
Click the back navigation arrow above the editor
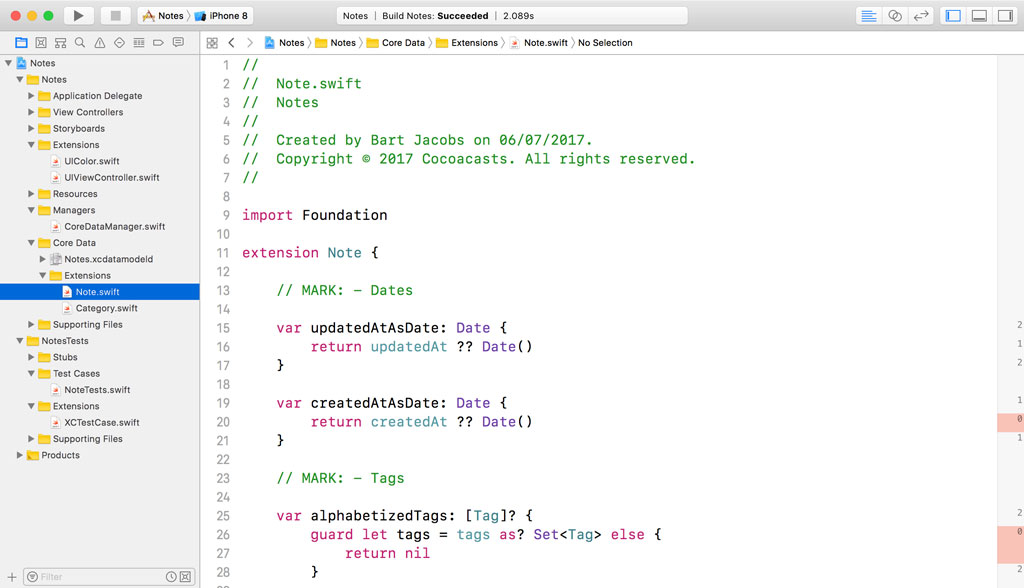231,43
